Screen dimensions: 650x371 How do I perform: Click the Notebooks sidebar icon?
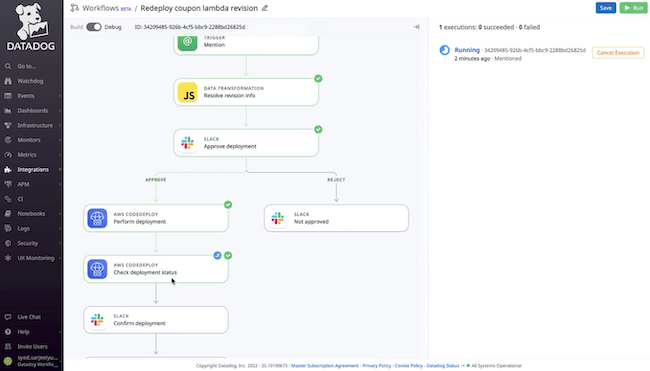click(8, 213)
